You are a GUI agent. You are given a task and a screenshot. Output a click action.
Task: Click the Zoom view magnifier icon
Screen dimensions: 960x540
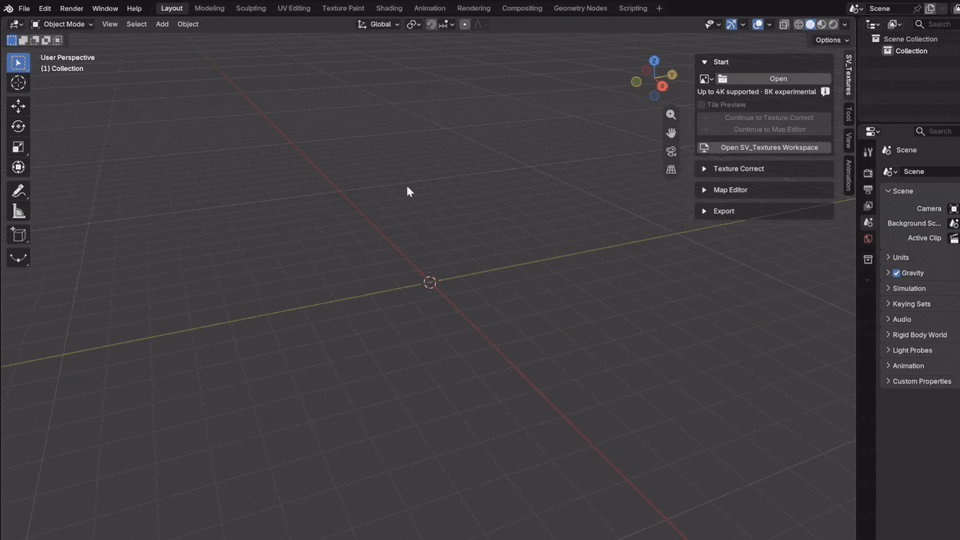pos(671,114)
